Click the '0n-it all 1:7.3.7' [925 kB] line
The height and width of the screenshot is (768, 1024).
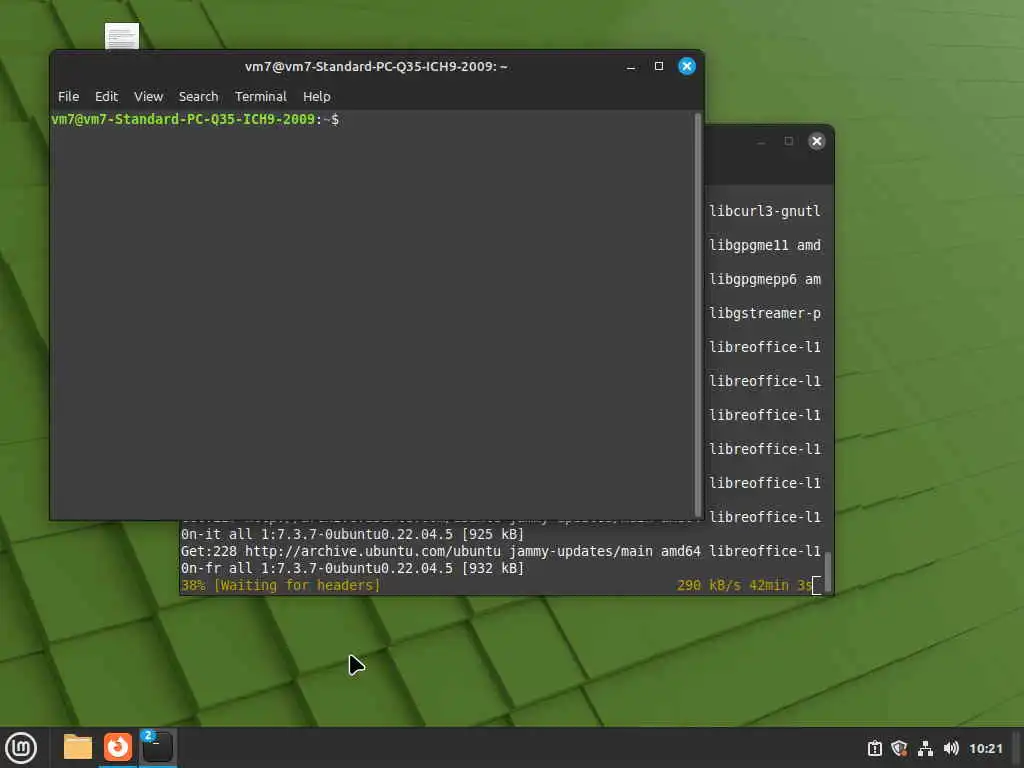point(353,534)
